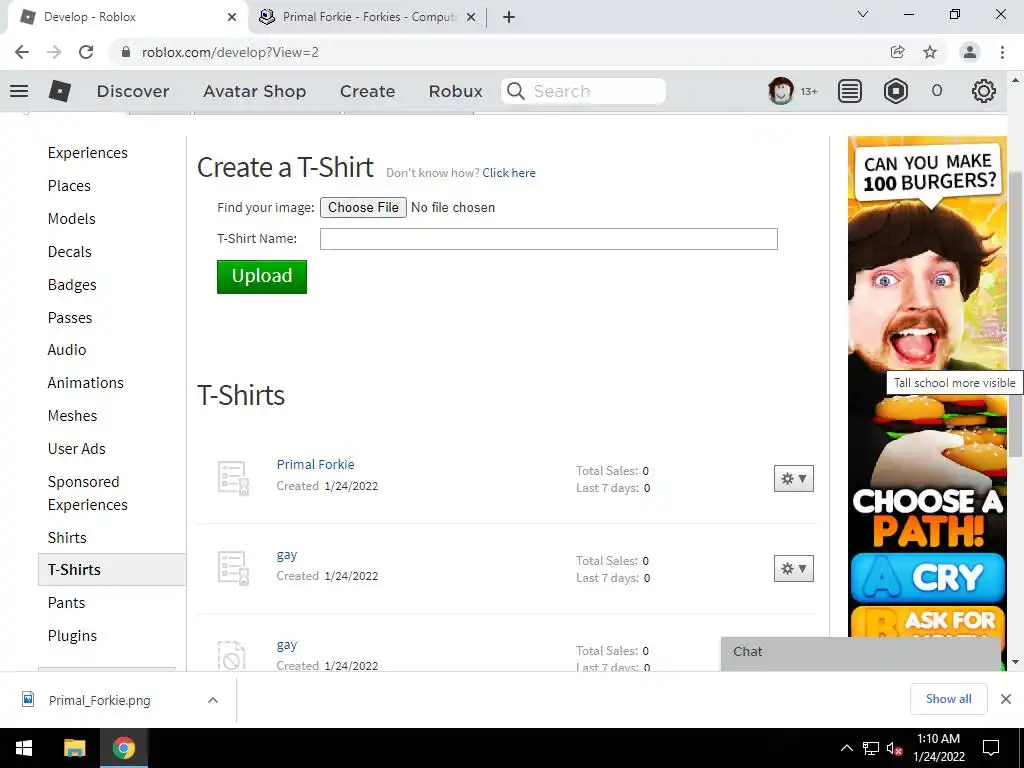Click the muted volume tray icon
Screen dimensions: 1024x768
pos(894,748)
